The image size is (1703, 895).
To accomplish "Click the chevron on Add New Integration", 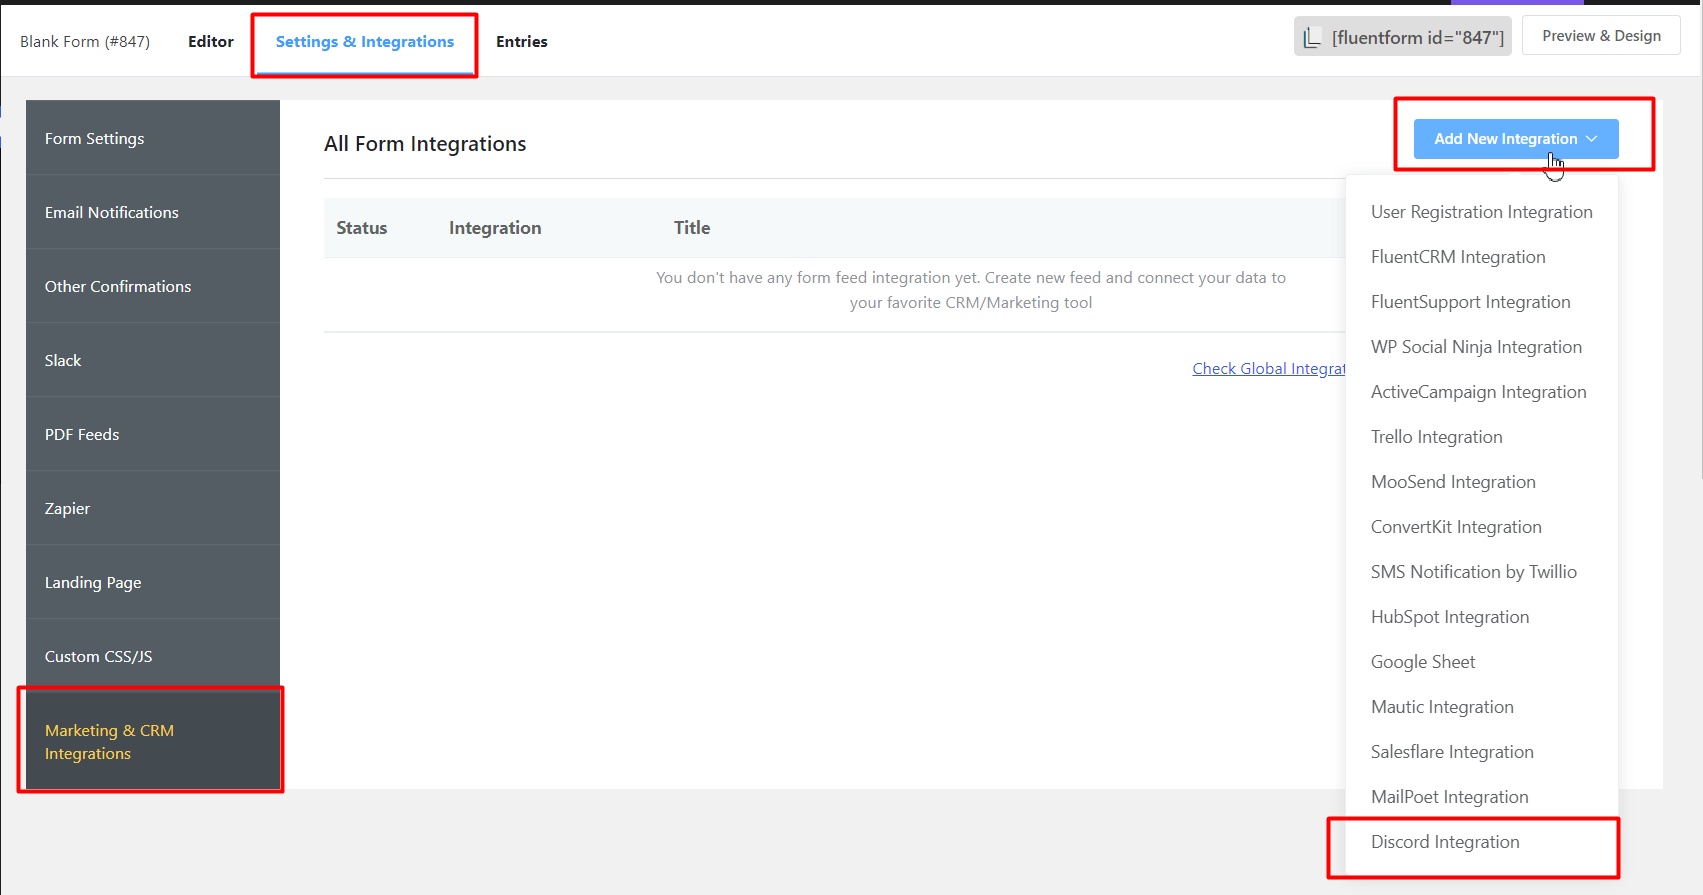I will (1591, 139).
